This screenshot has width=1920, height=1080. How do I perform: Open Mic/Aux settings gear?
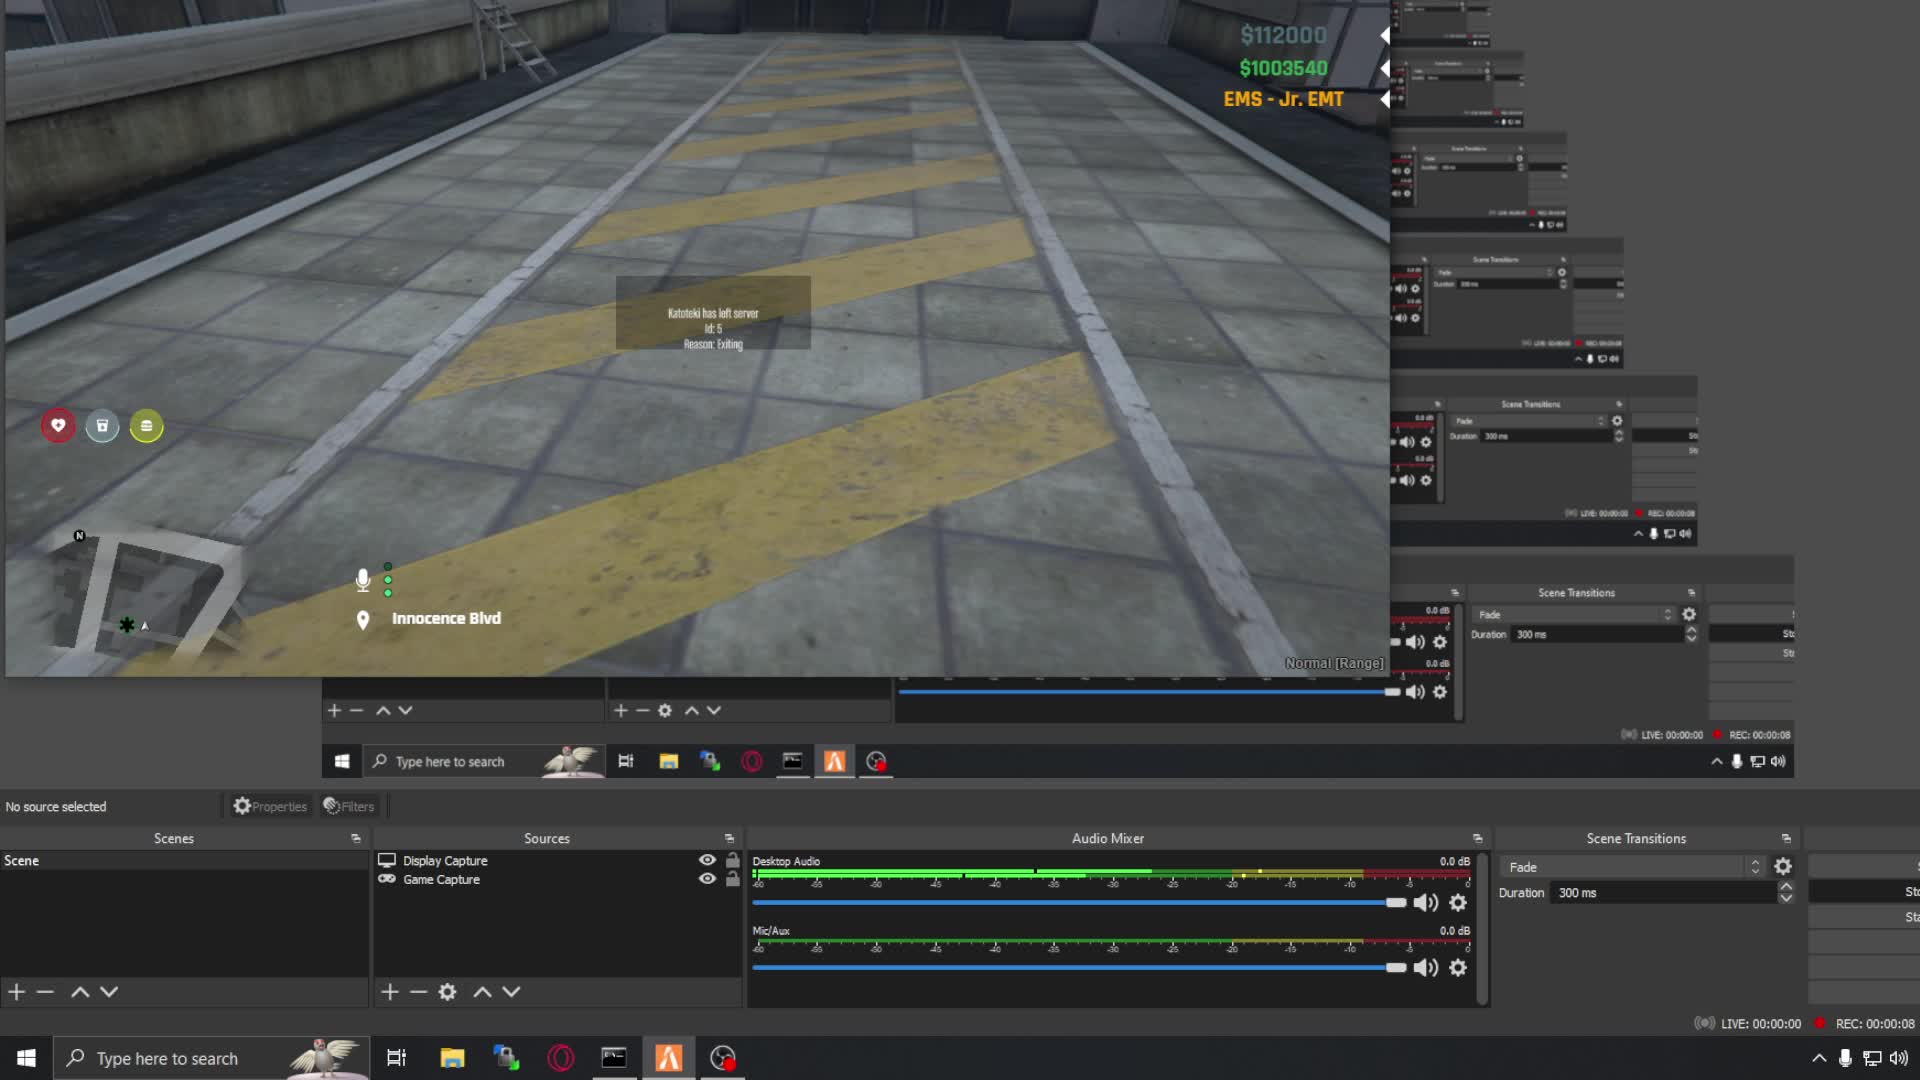(x=1458, y=967)
